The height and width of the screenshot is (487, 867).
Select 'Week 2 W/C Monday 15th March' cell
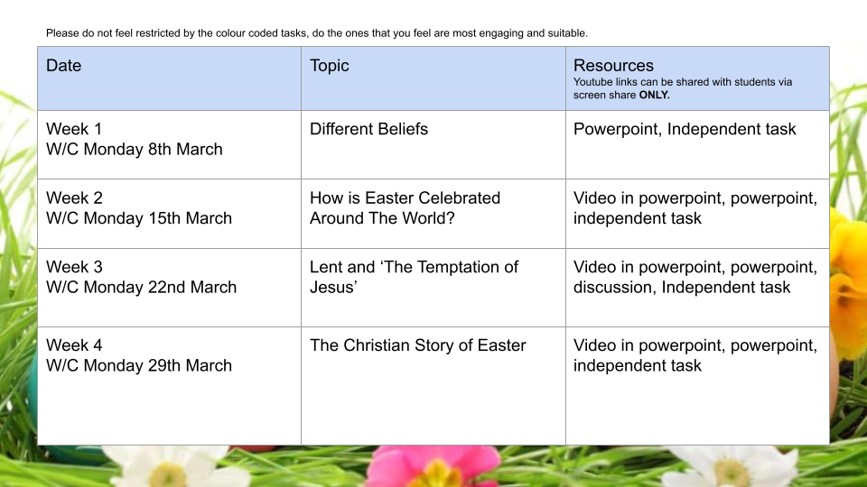pyautogui.click(x=169, y=214)
